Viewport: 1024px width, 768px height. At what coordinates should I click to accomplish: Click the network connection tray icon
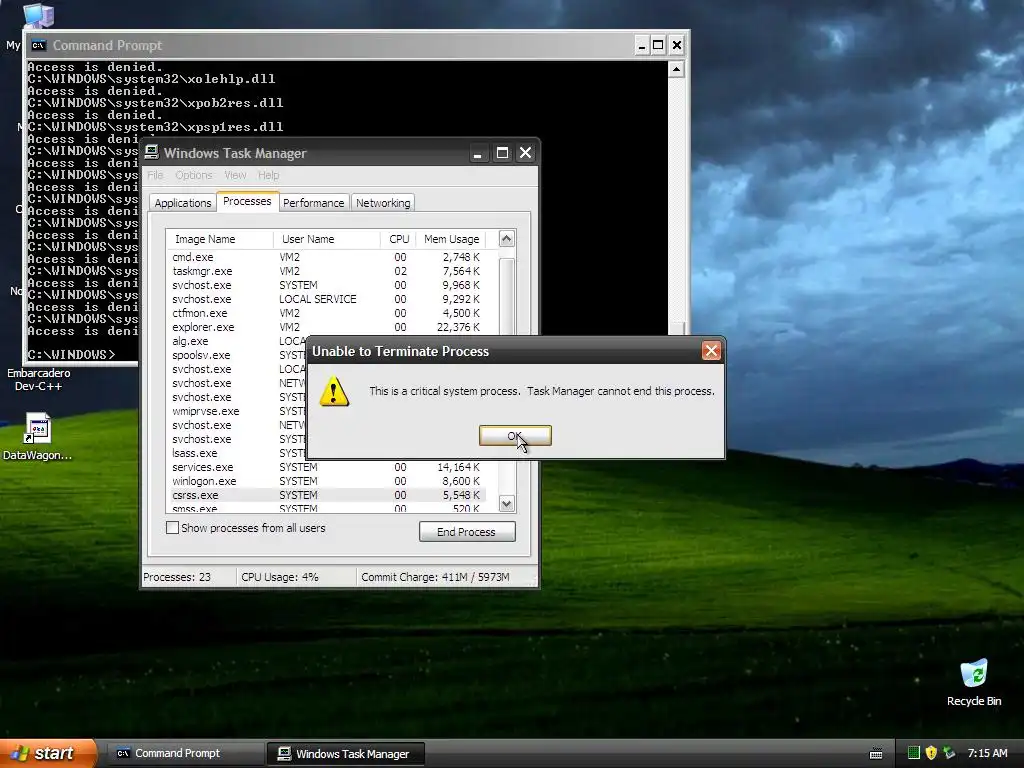[949, 753]
